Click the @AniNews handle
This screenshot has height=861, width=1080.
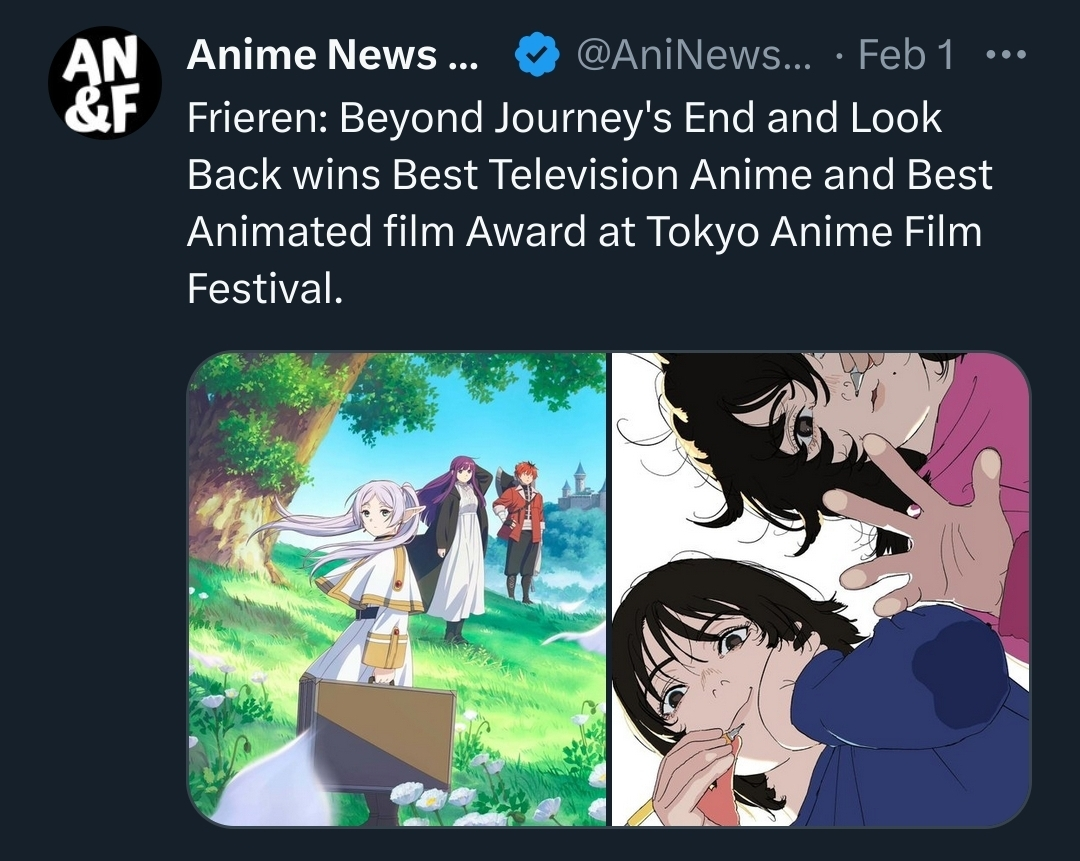click(x=694, y=54)
